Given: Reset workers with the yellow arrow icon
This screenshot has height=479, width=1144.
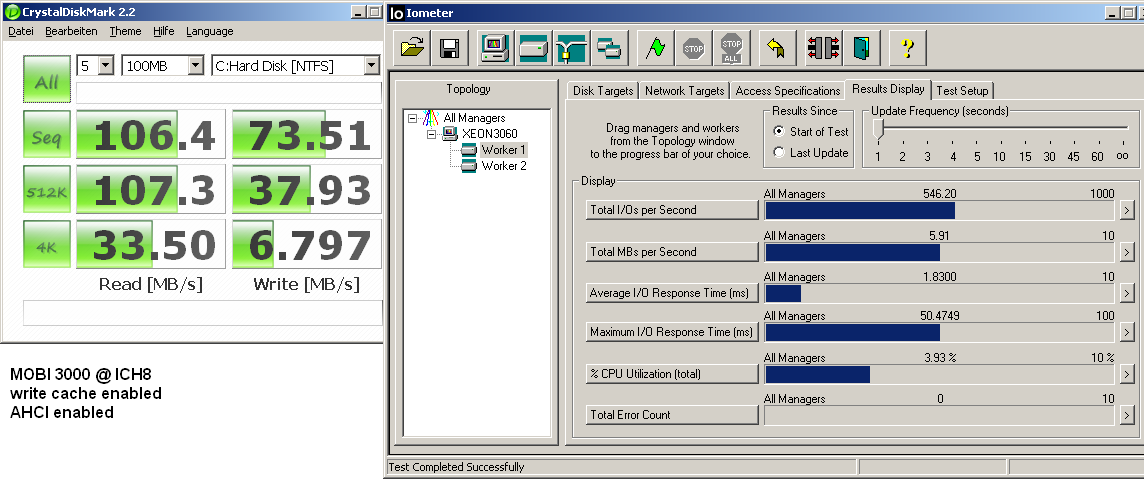Looking at the screenshot, I should (x=777, y=49).
